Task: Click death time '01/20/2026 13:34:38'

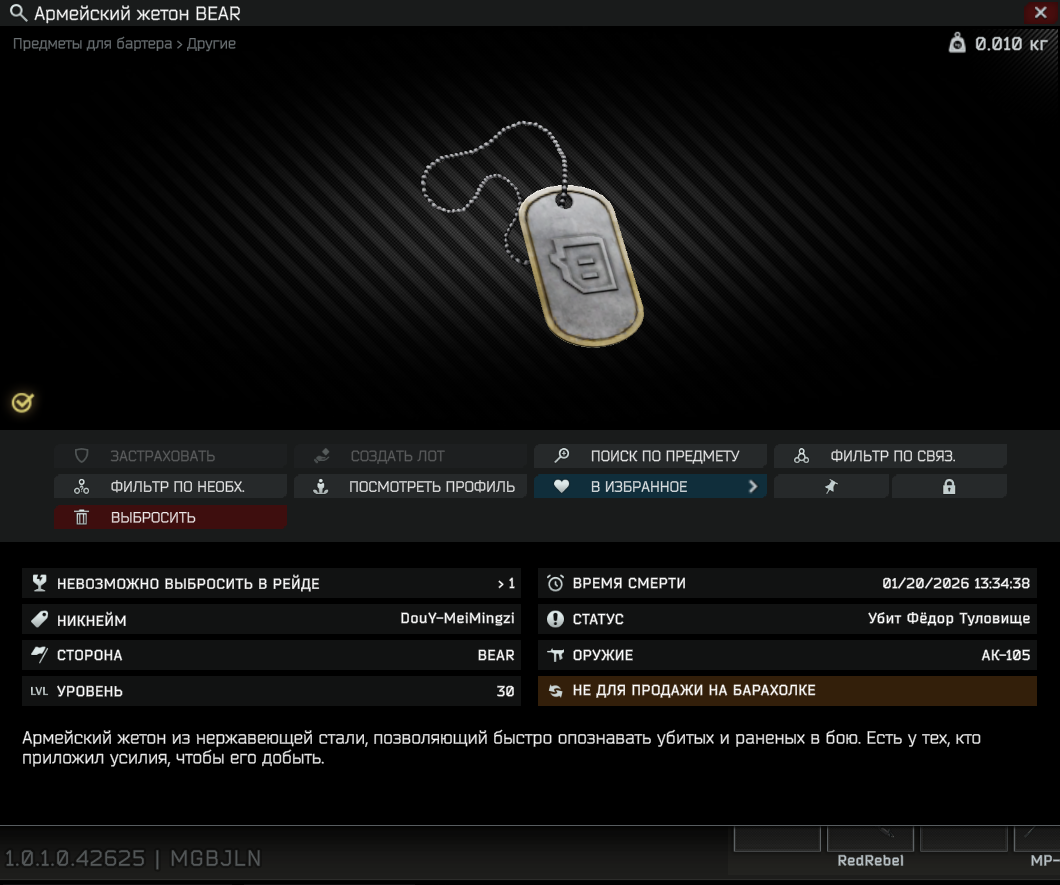Action: (x=956, y=583)
